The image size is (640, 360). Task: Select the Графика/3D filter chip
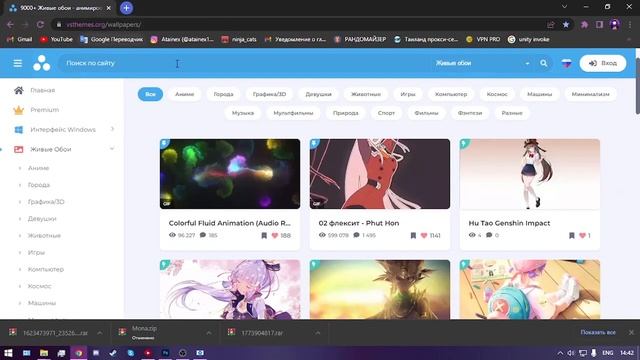(x=269, y=94)
